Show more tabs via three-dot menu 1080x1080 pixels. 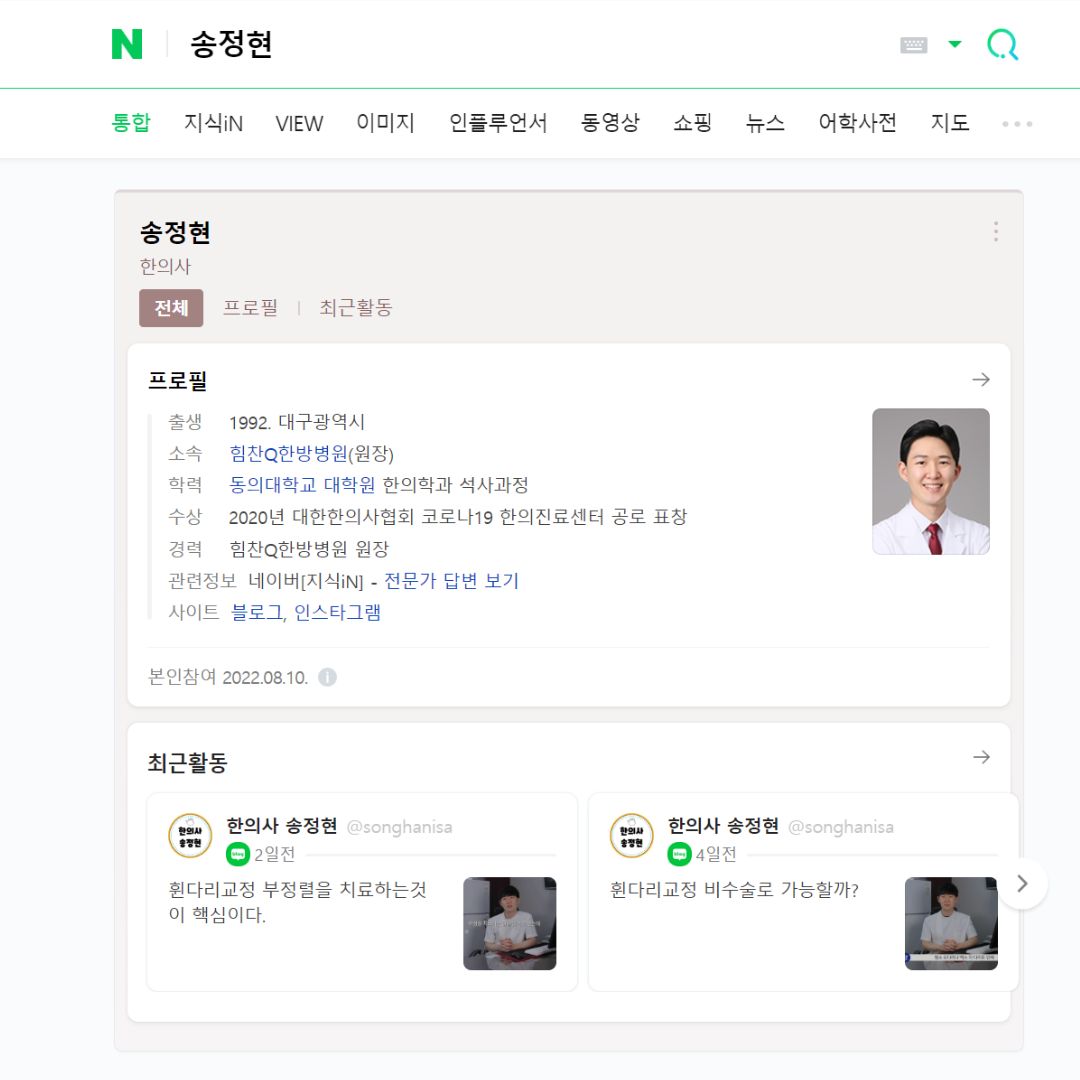(x=1017, y=124)
